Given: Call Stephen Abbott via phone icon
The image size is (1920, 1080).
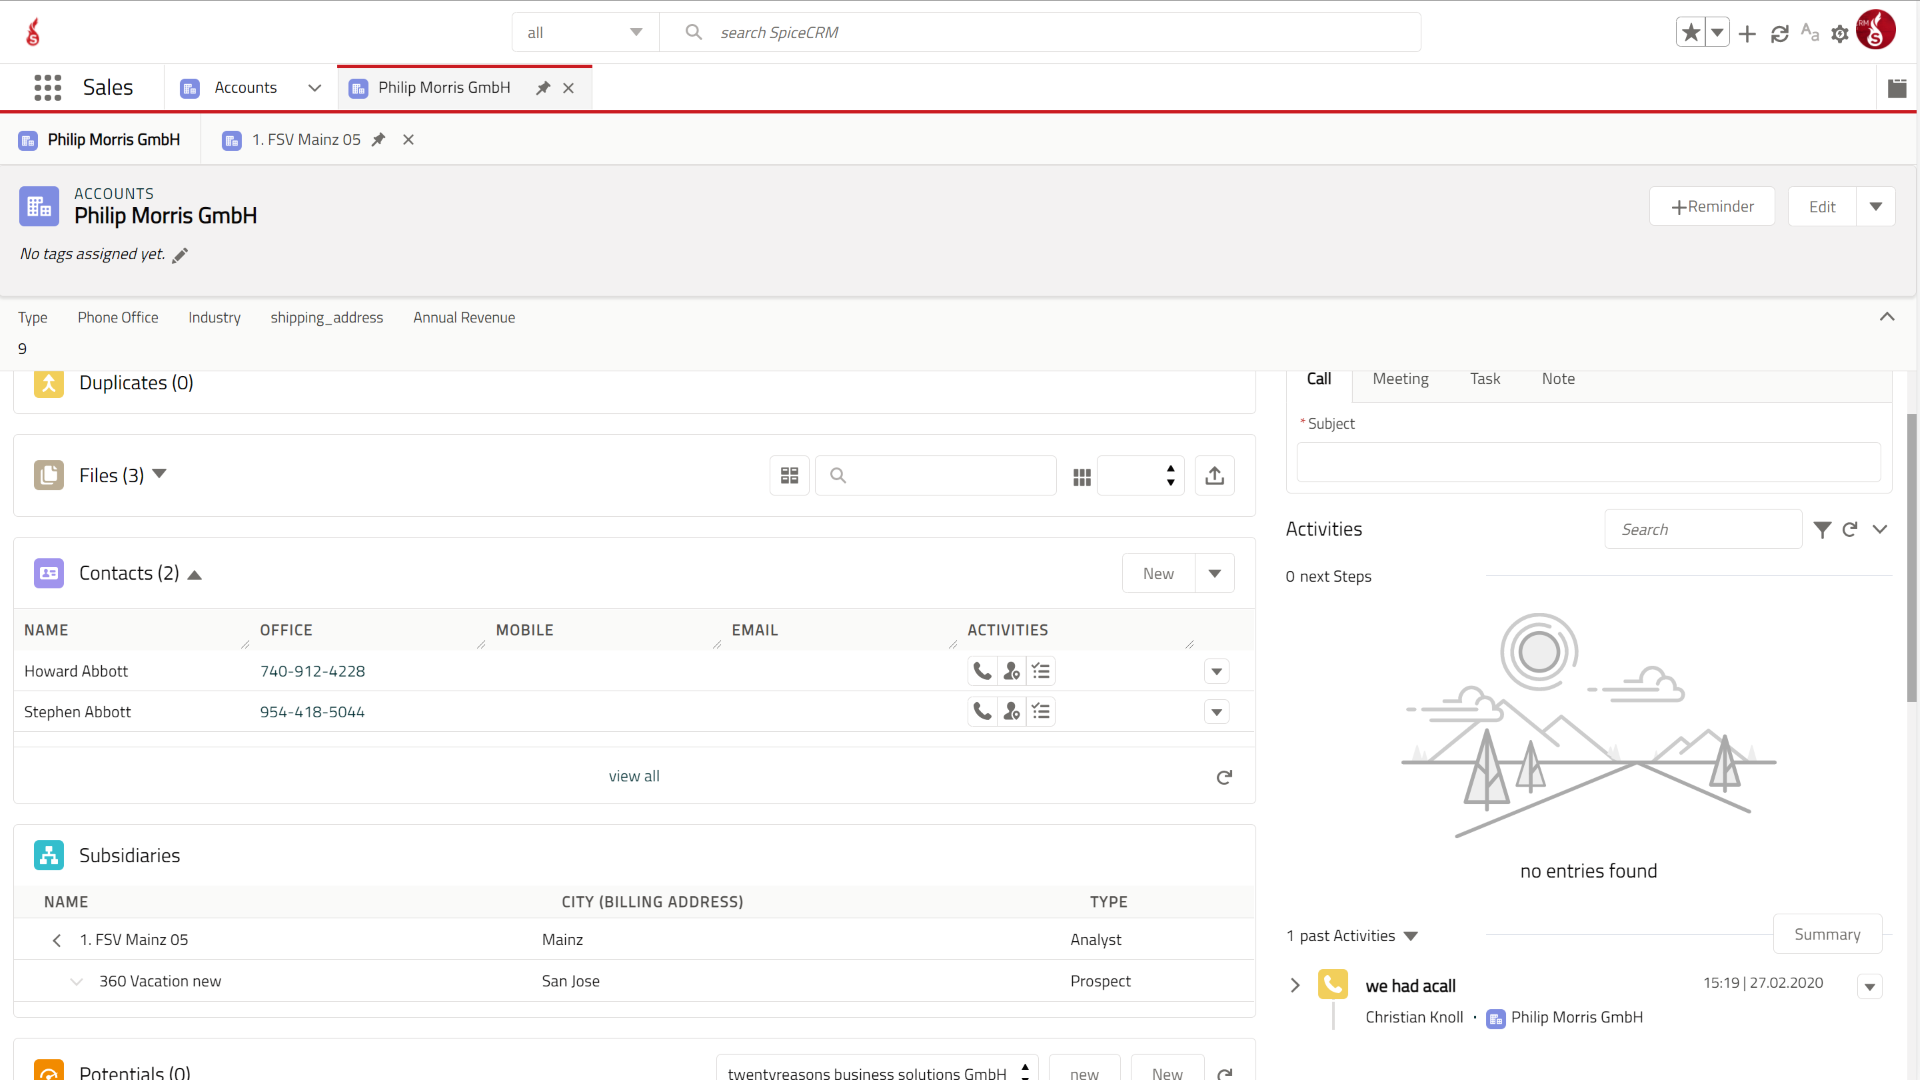Looking at the screenshot, I should [x=982, y=711].
